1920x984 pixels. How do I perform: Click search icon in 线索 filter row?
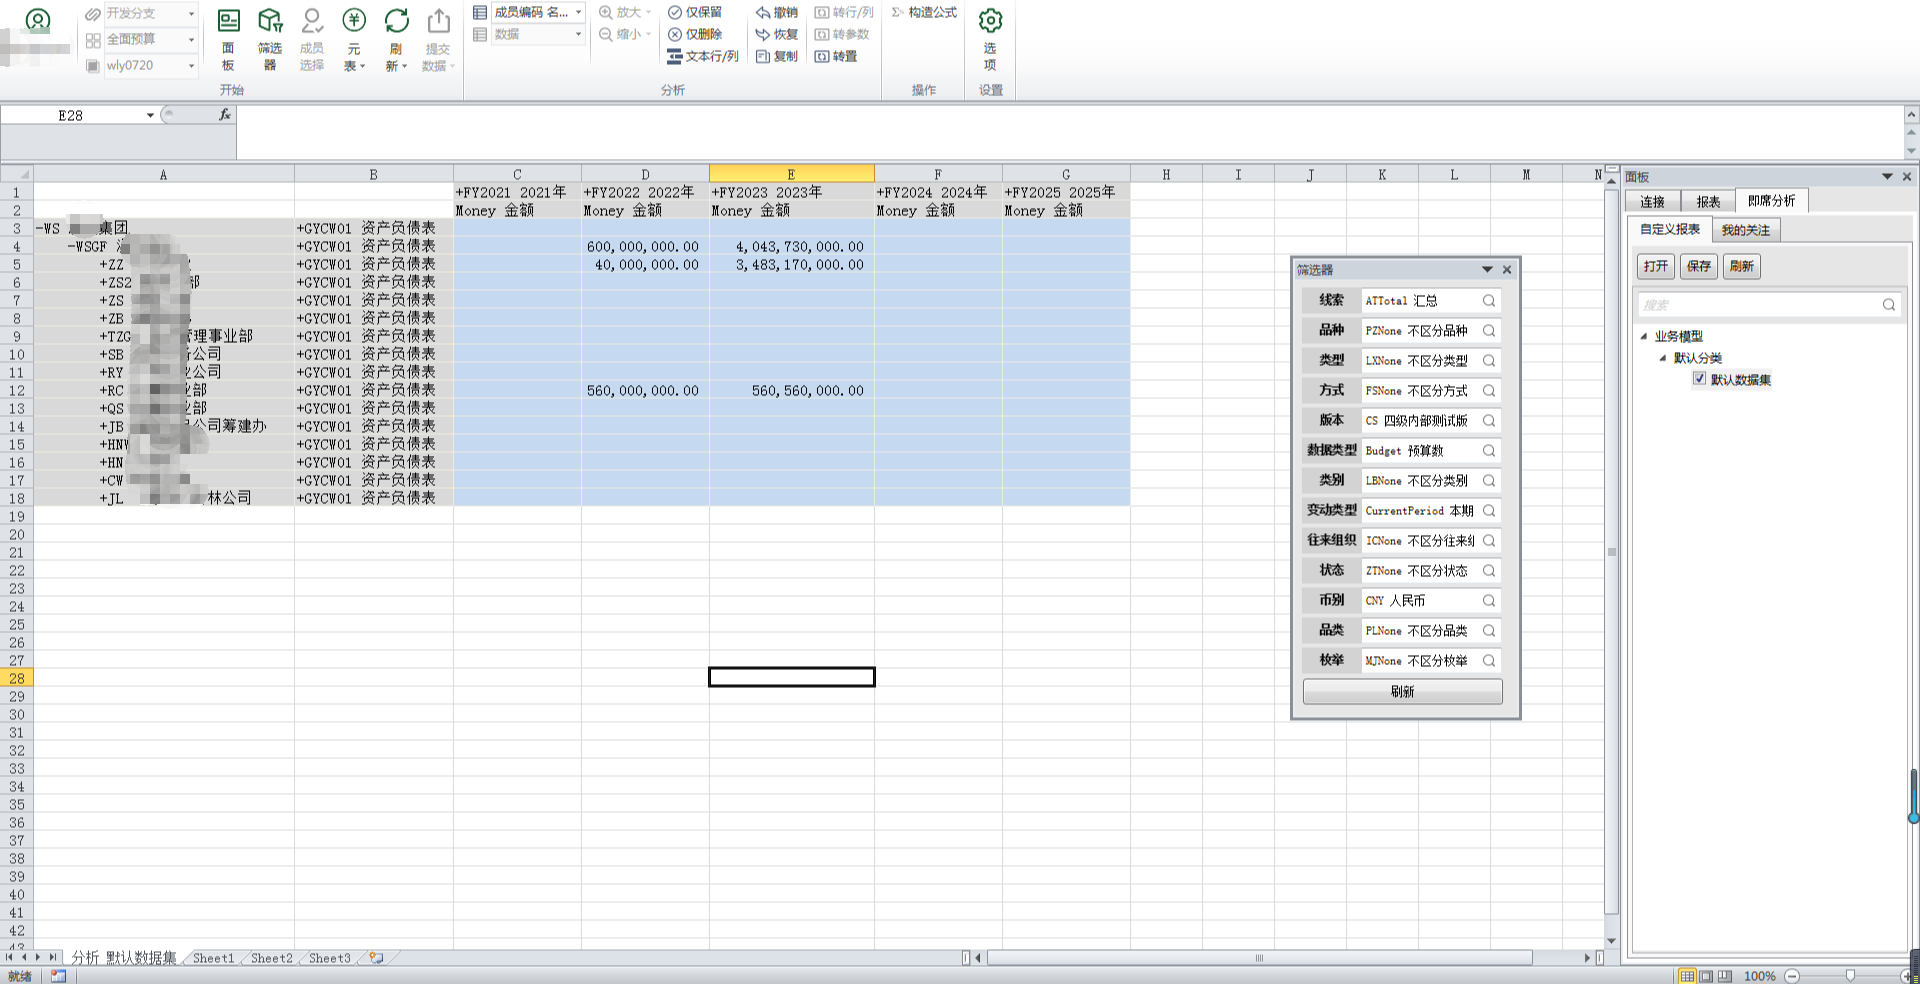tap(1489, 300)
